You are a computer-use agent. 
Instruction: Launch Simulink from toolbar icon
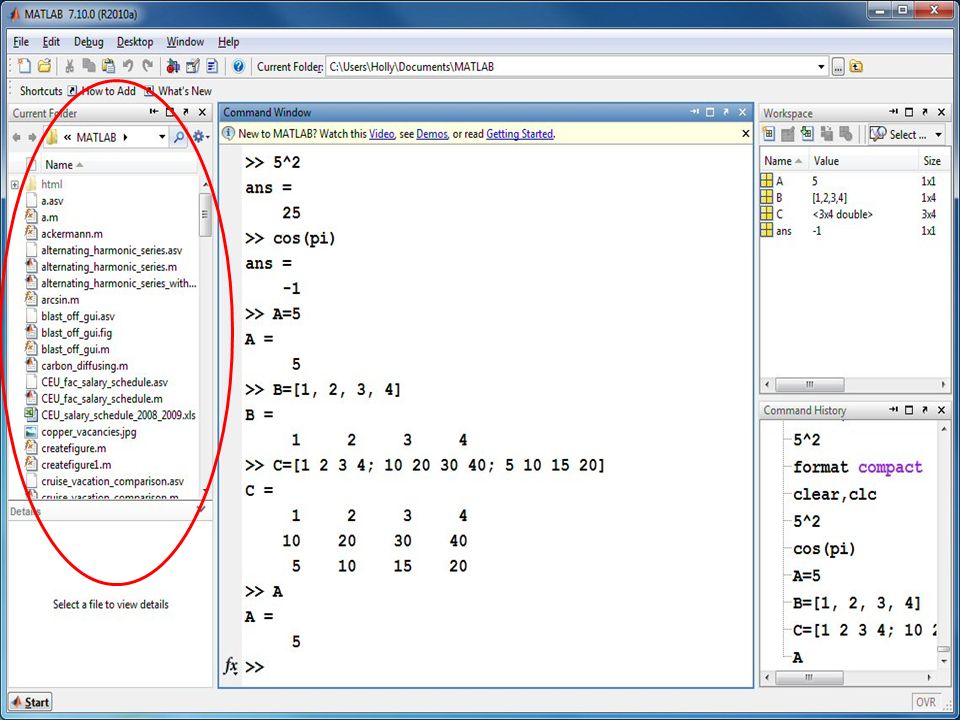pyautogui.click(x=173, y=66)
